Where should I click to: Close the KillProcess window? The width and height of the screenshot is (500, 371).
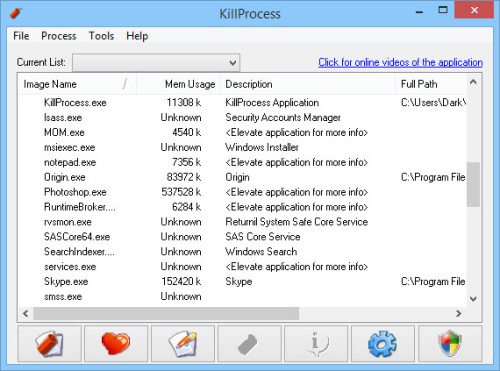(474, 11)
